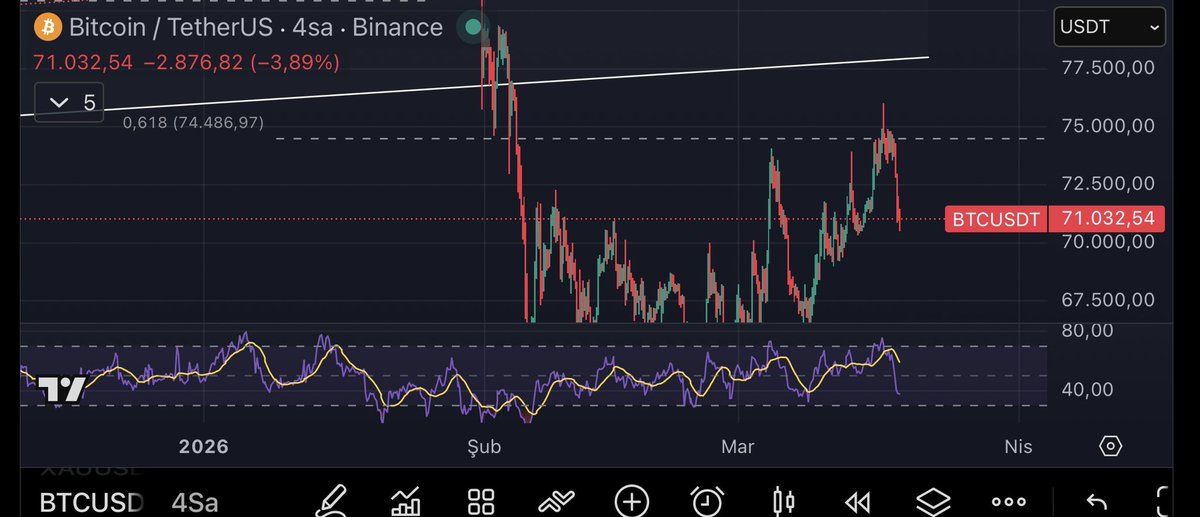Tap the RSI 80,00 scale label

[1086, 330]
